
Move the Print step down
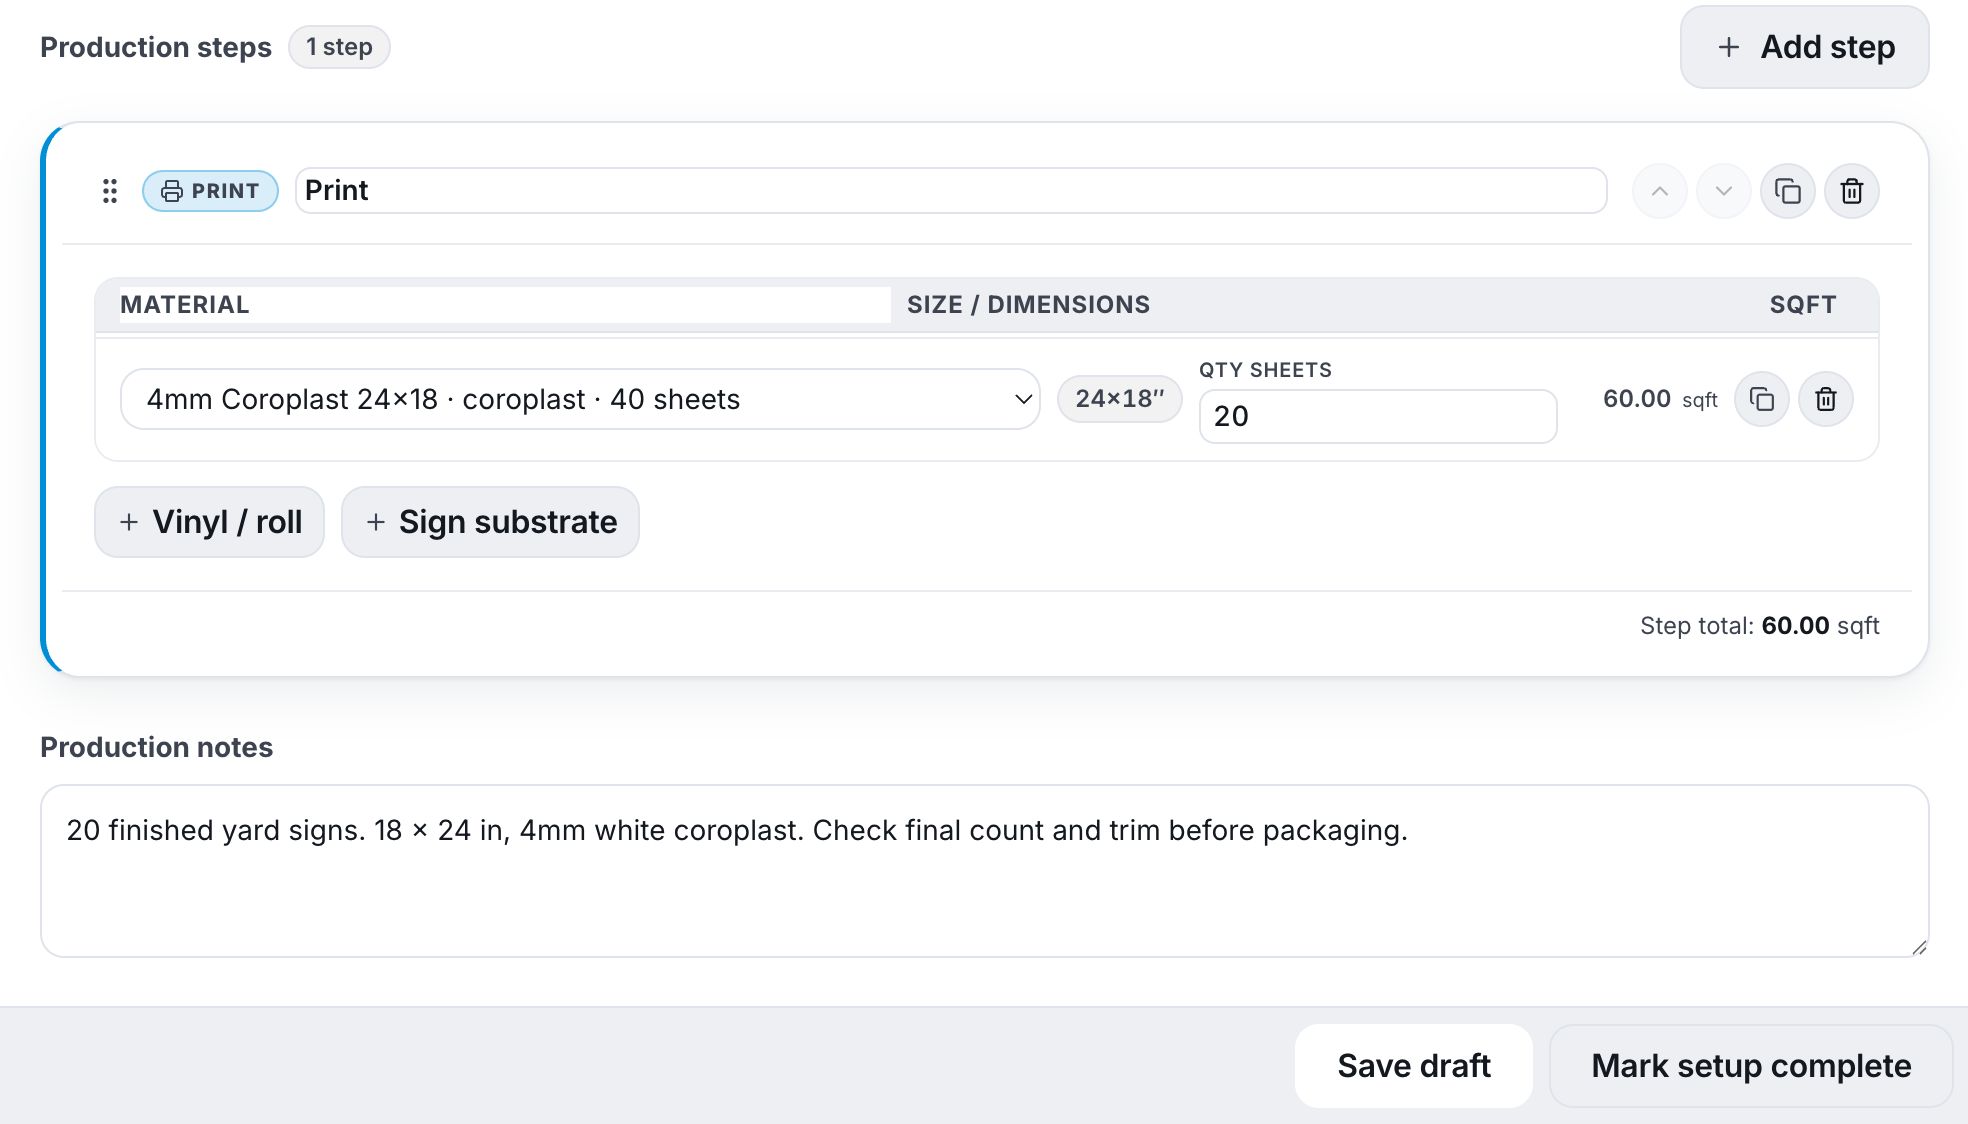1724,191
